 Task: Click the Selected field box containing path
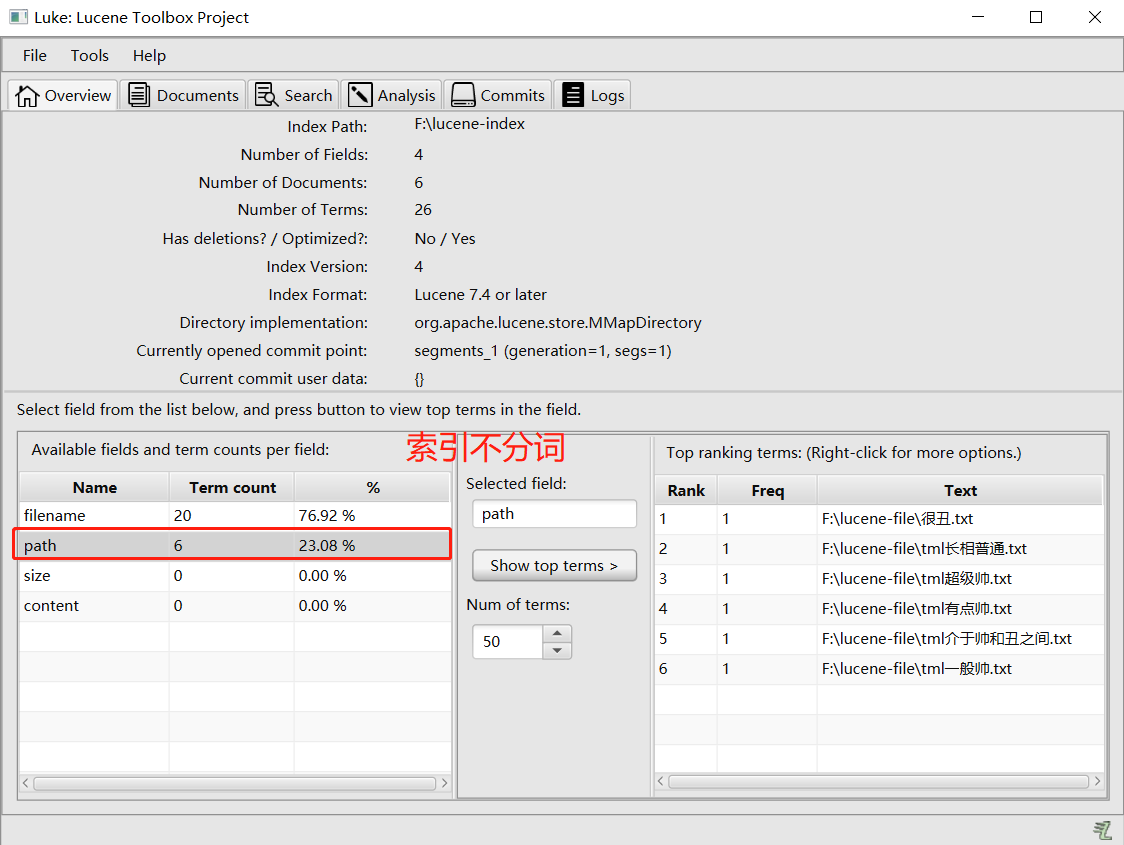pos(554,514)
